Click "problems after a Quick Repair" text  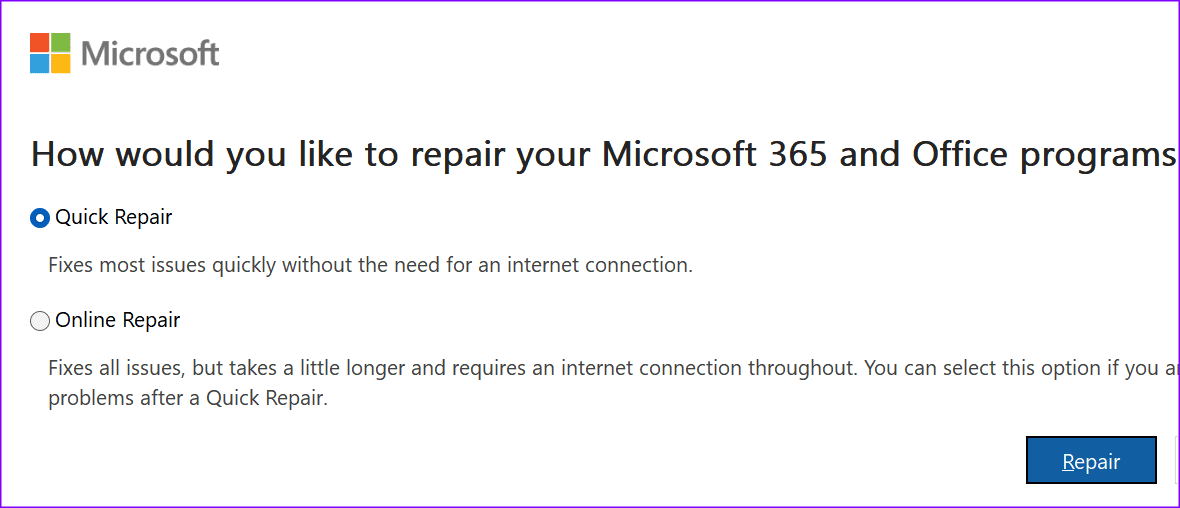click(188, 398)
